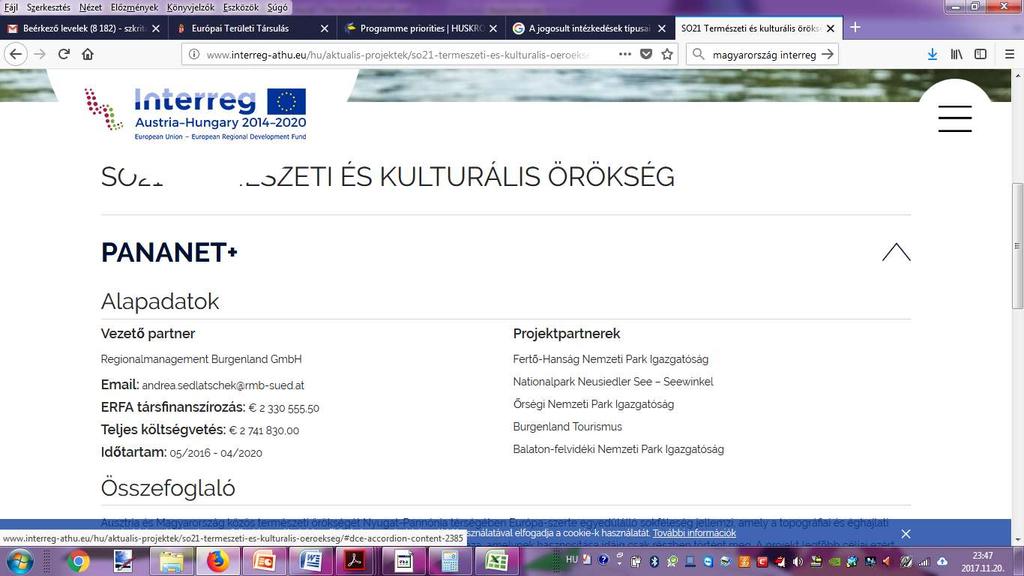Open the Súgó menu
Image resolution: width=1024 pixels, height=576 pixels.
pos(277,7)
